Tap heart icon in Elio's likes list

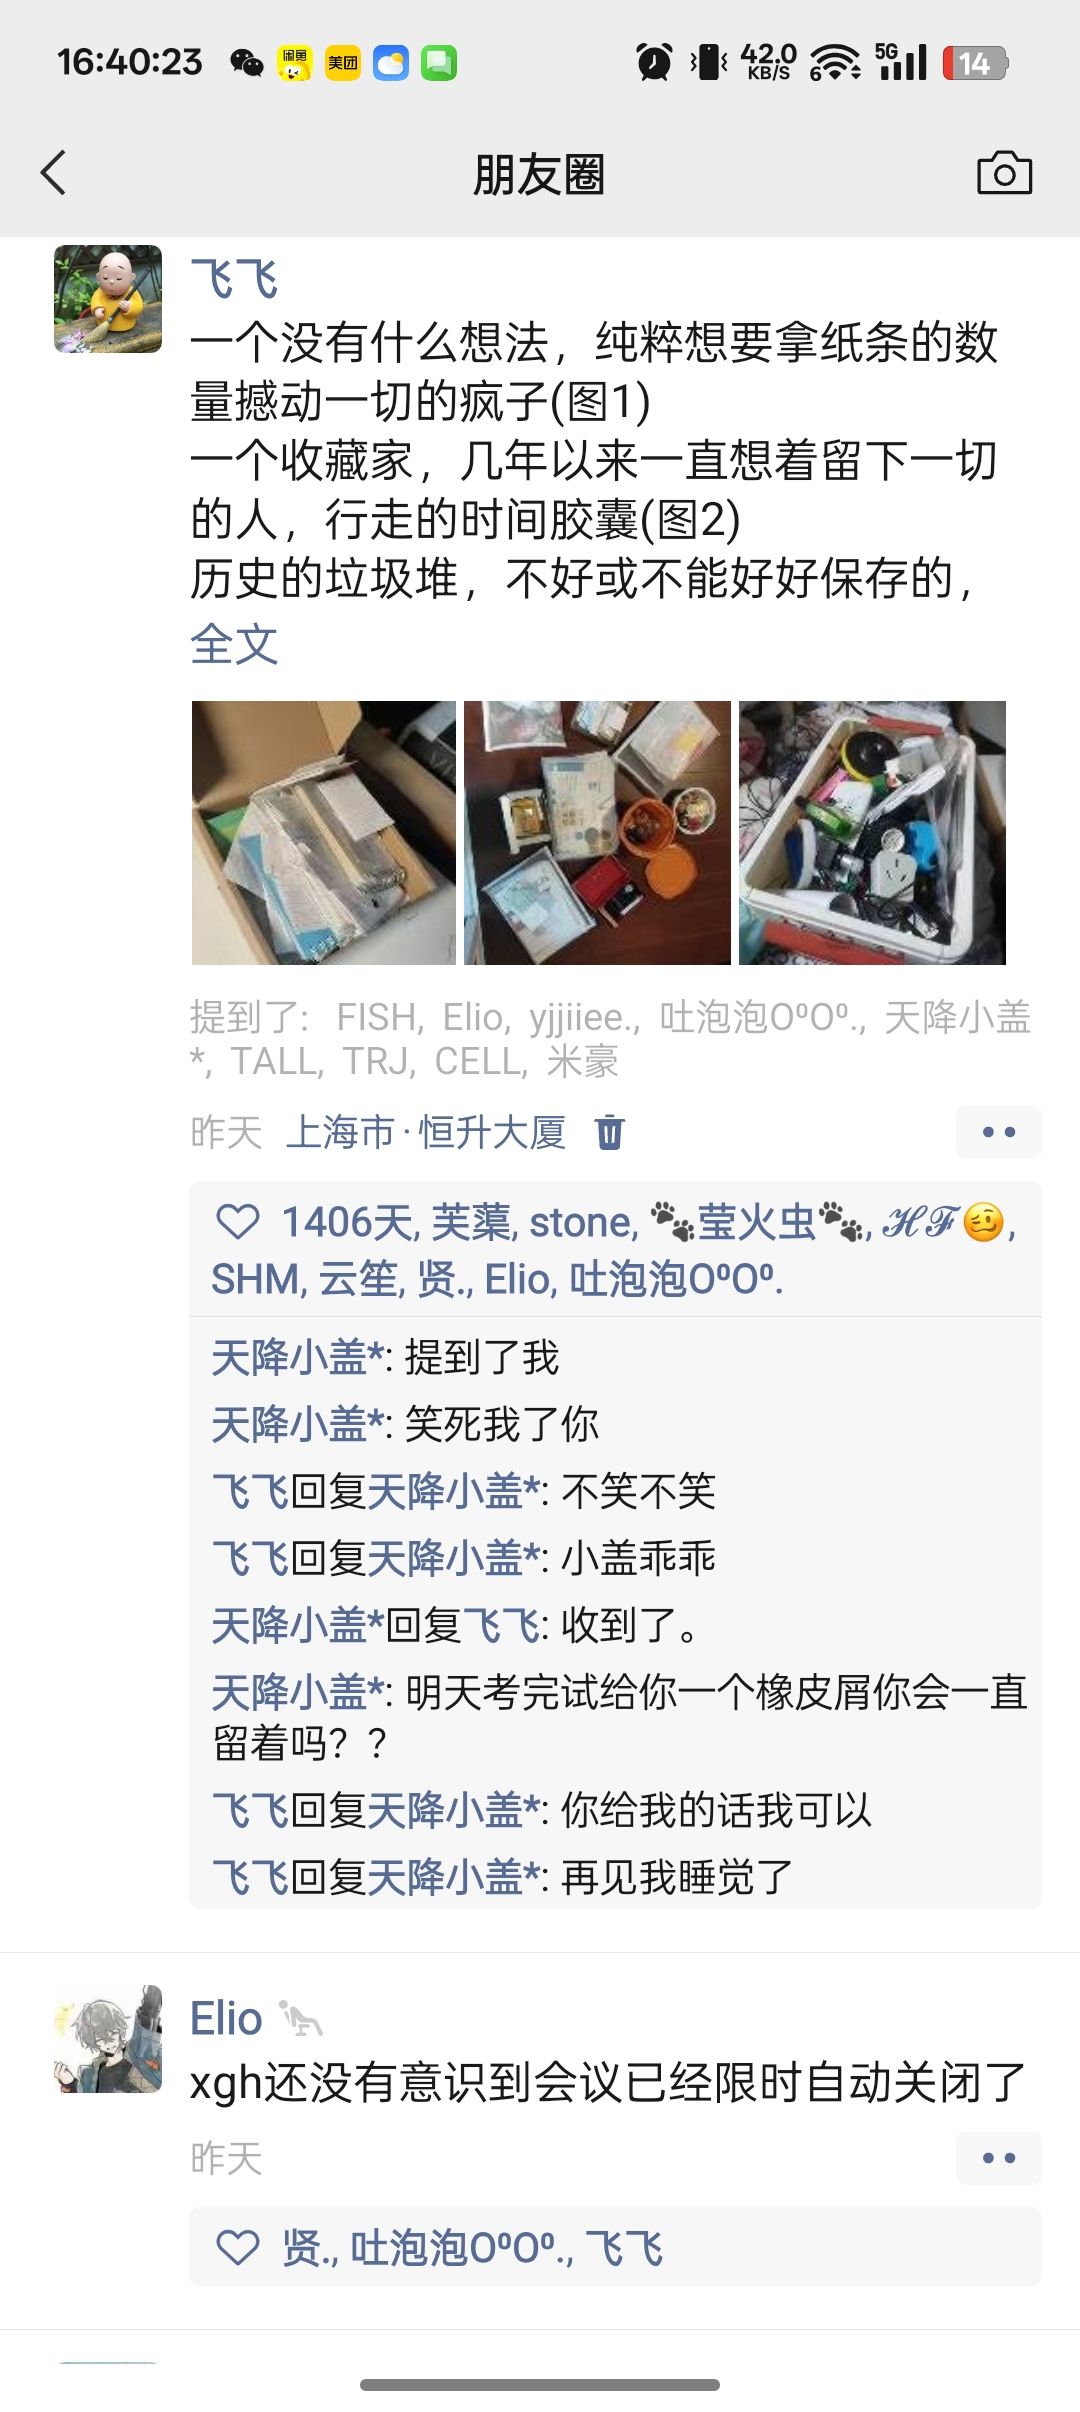(x=238, y=2248)
